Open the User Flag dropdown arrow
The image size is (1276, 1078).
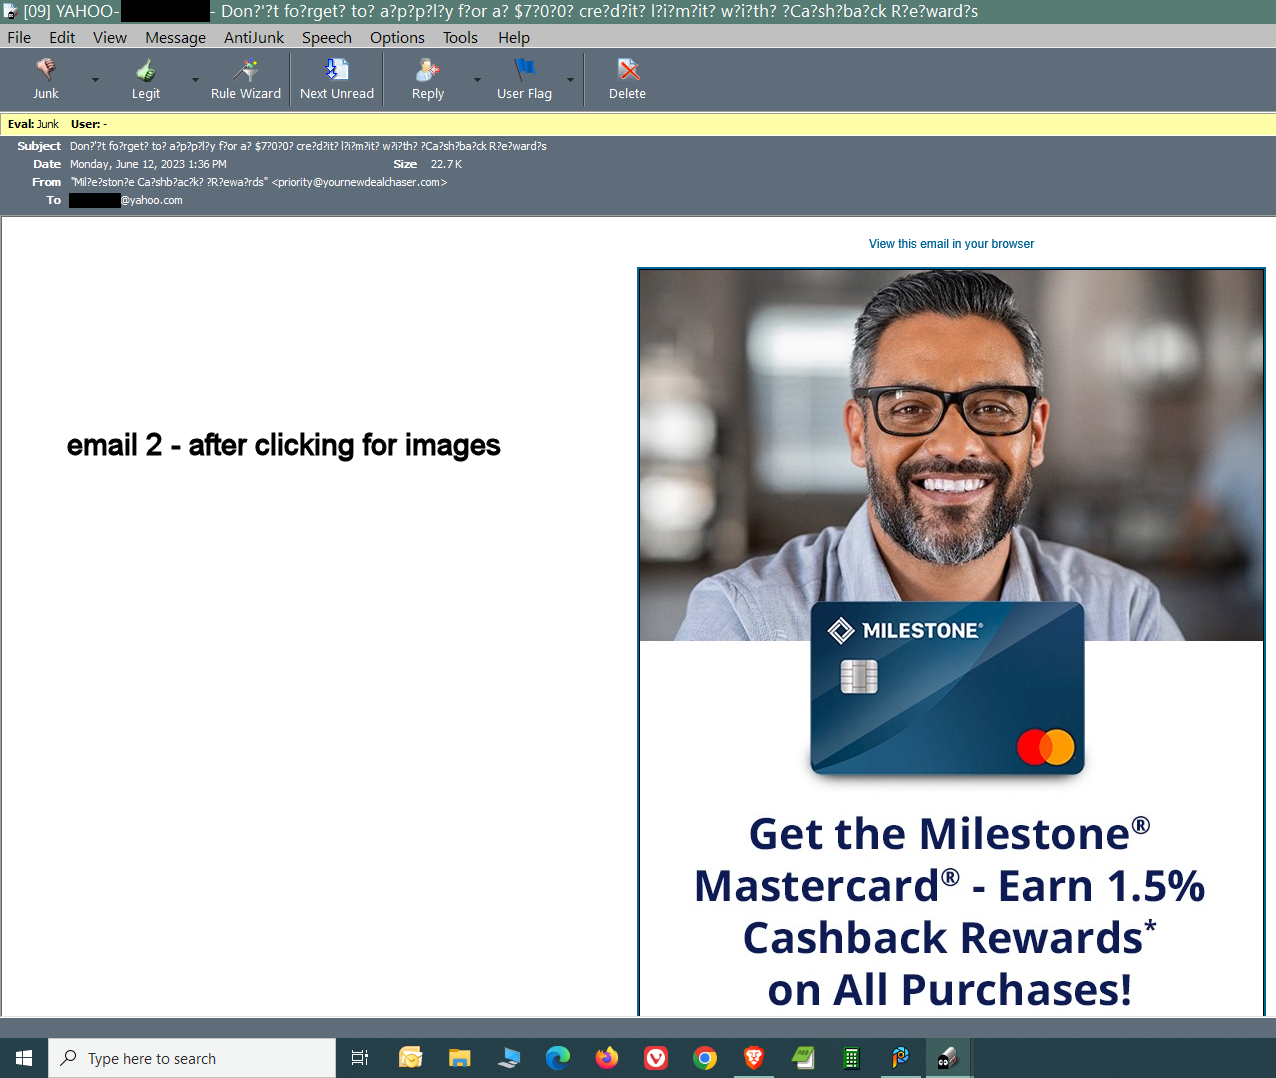point(570,80)
